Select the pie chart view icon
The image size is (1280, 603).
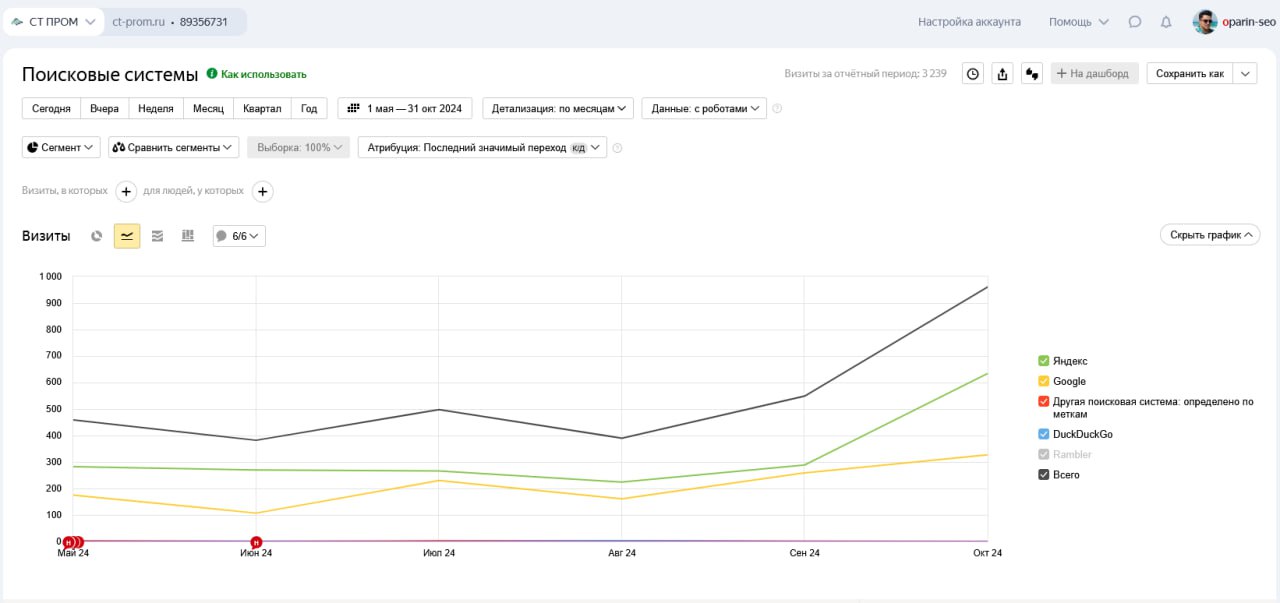click(97, 236)
